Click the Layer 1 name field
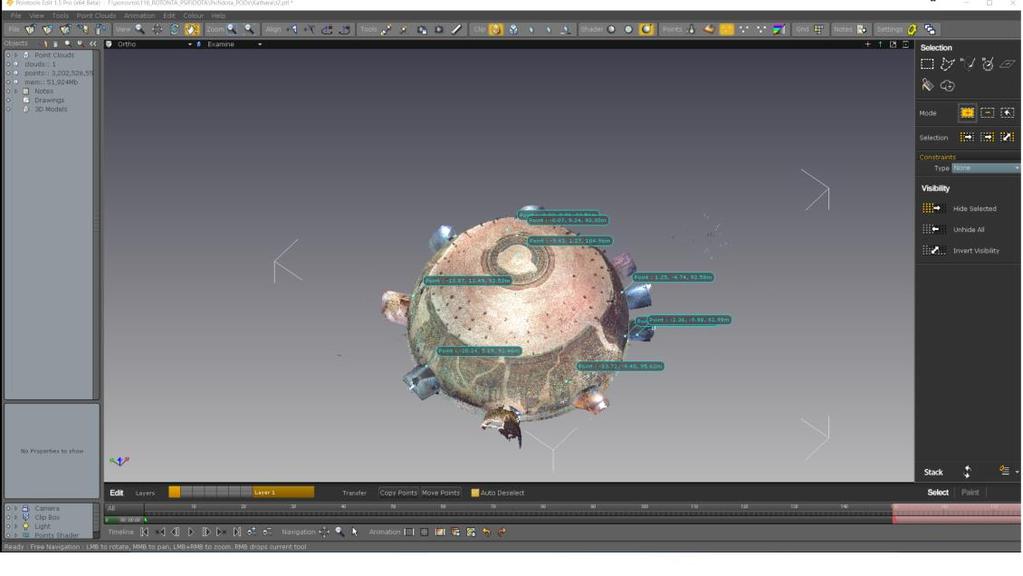Viewport: 1023px width, 576px height. [283, 492]
